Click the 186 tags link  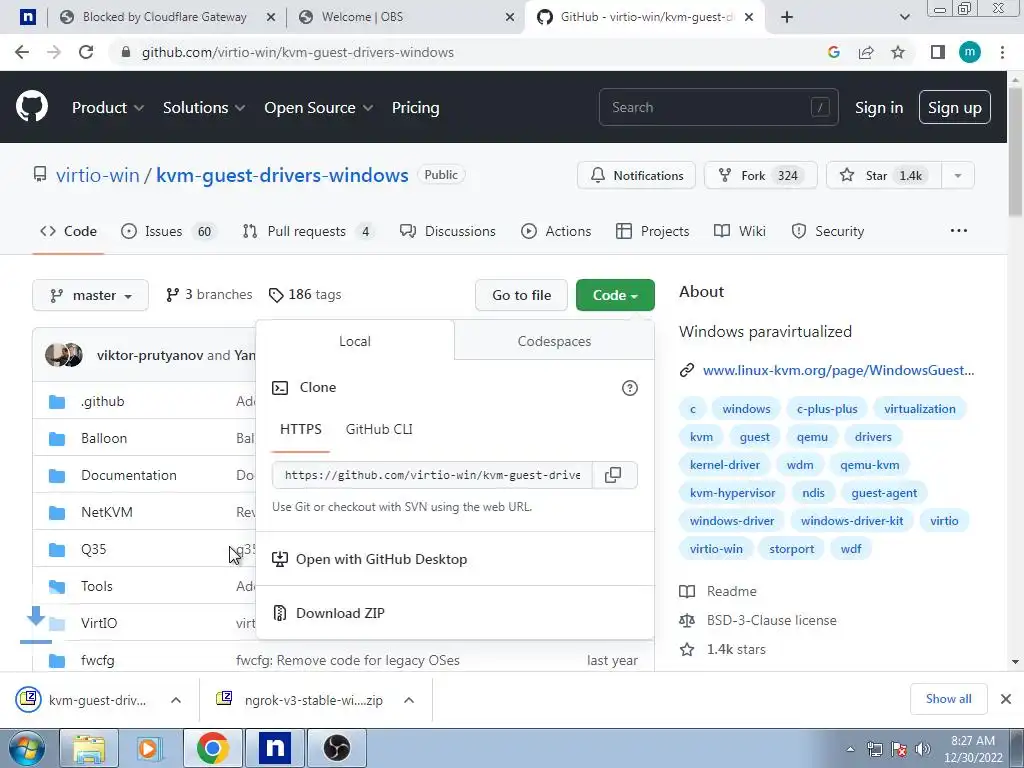click(305, 295)
